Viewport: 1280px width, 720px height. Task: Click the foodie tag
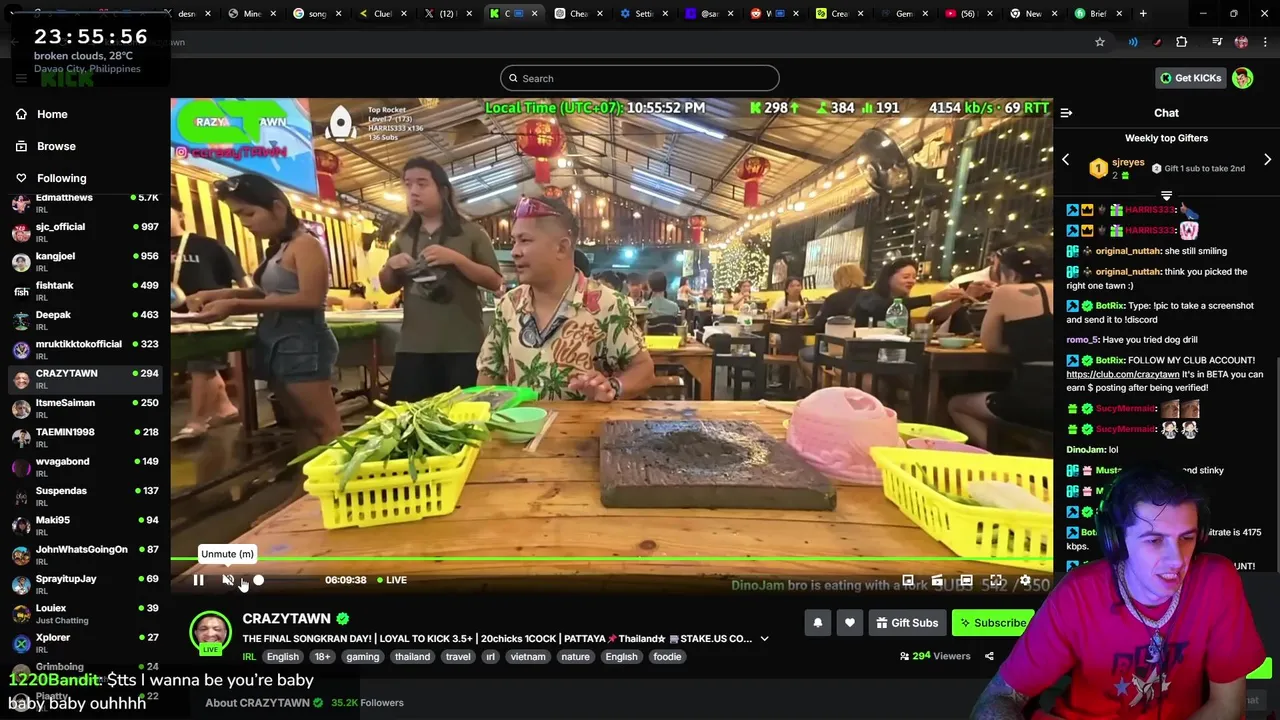667,657
